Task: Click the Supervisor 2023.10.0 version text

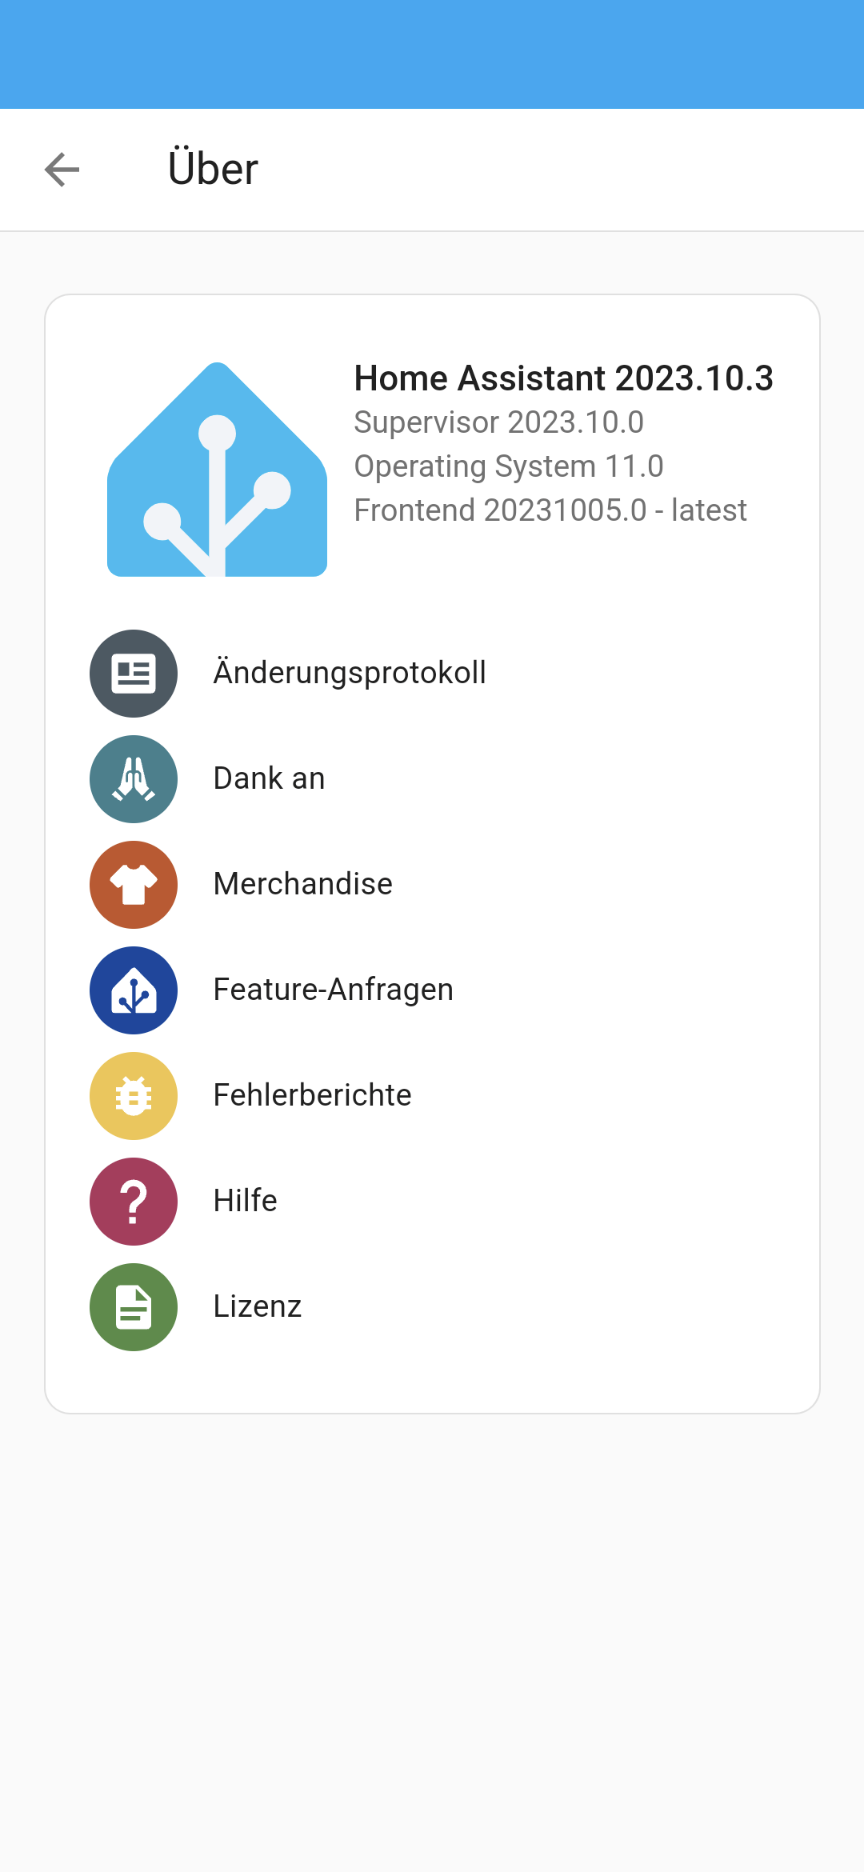Action: pyautogui.click(x=498, y=423)
